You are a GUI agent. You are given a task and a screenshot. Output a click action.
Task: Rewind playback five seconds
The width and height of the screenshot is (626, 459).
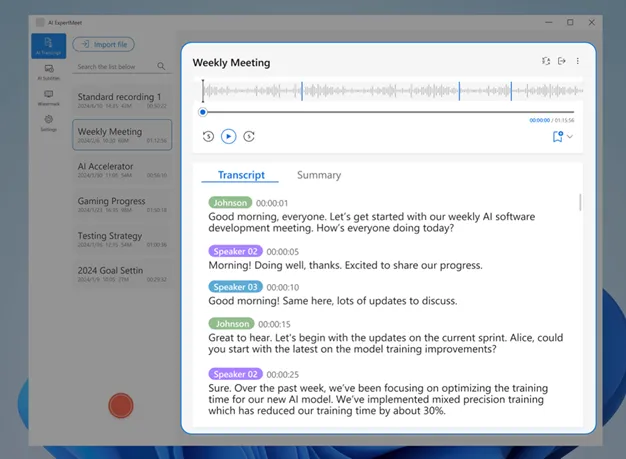click(208, 137)
